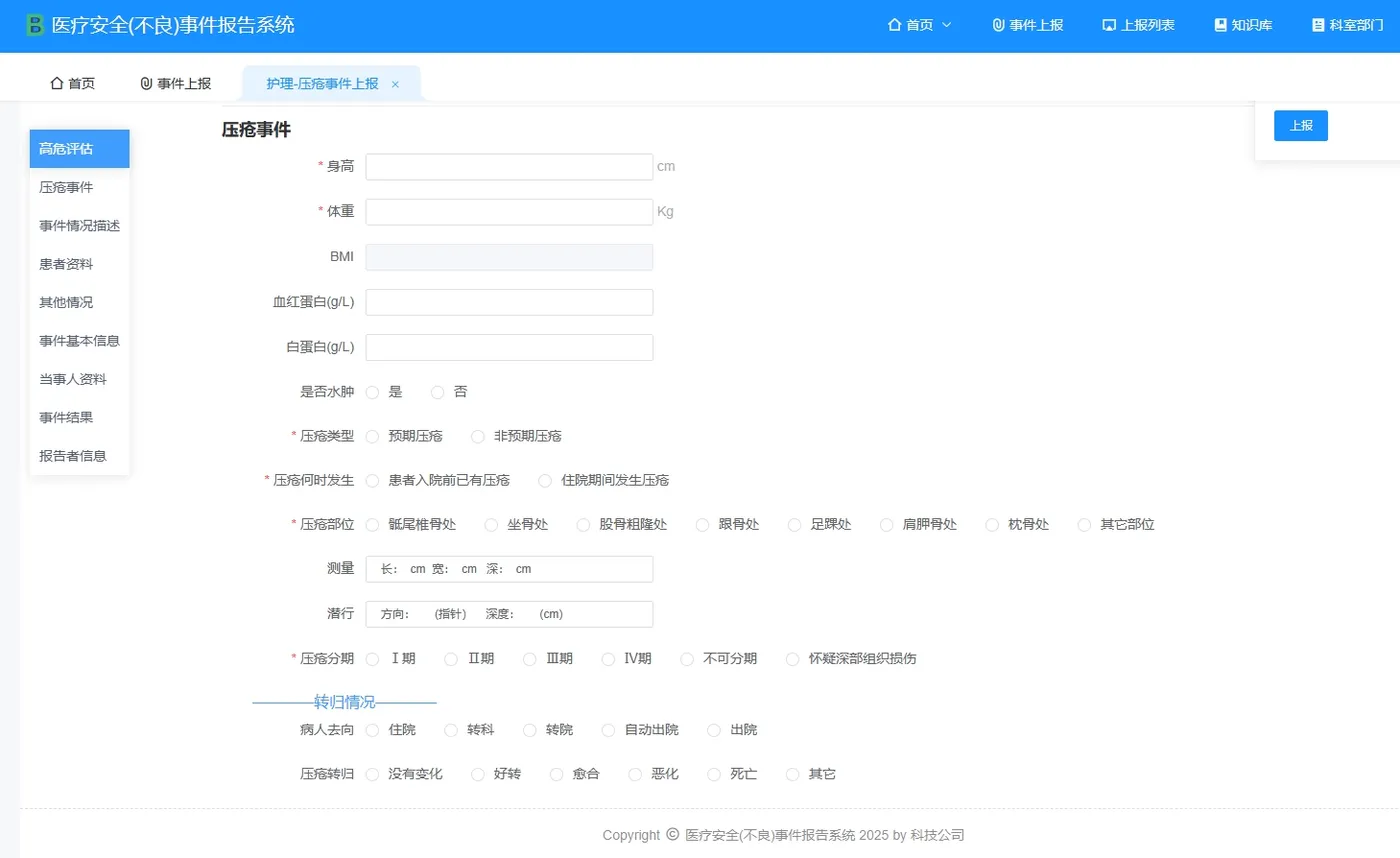This screenshot has height=858, width=1400.
Task: Switch to the 首页 page tab
Action: [72, 84]
